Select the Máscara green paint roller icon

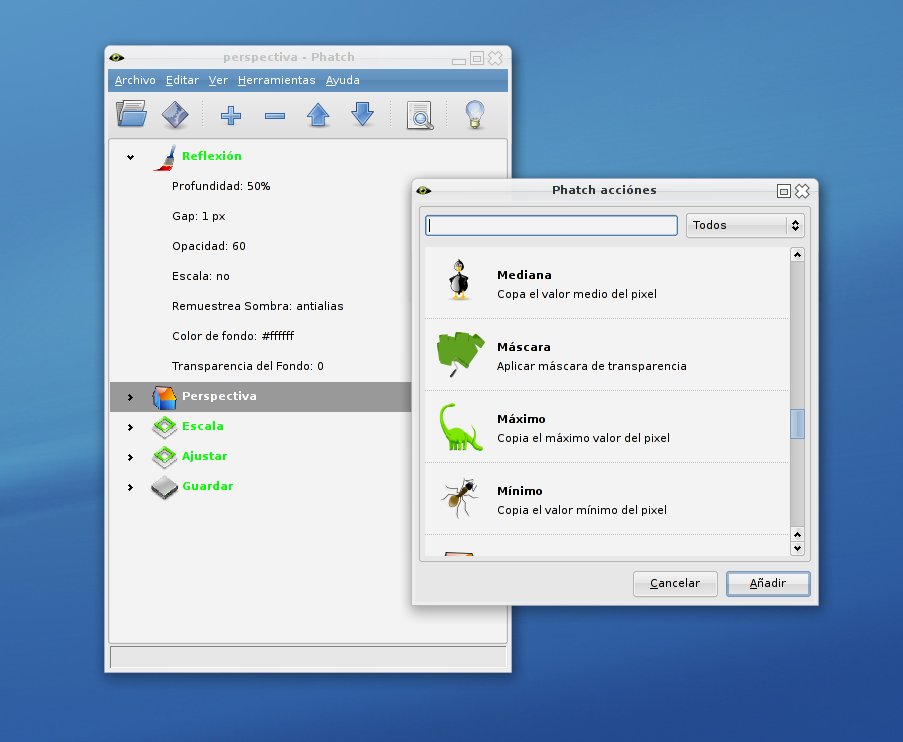[460, 354]
